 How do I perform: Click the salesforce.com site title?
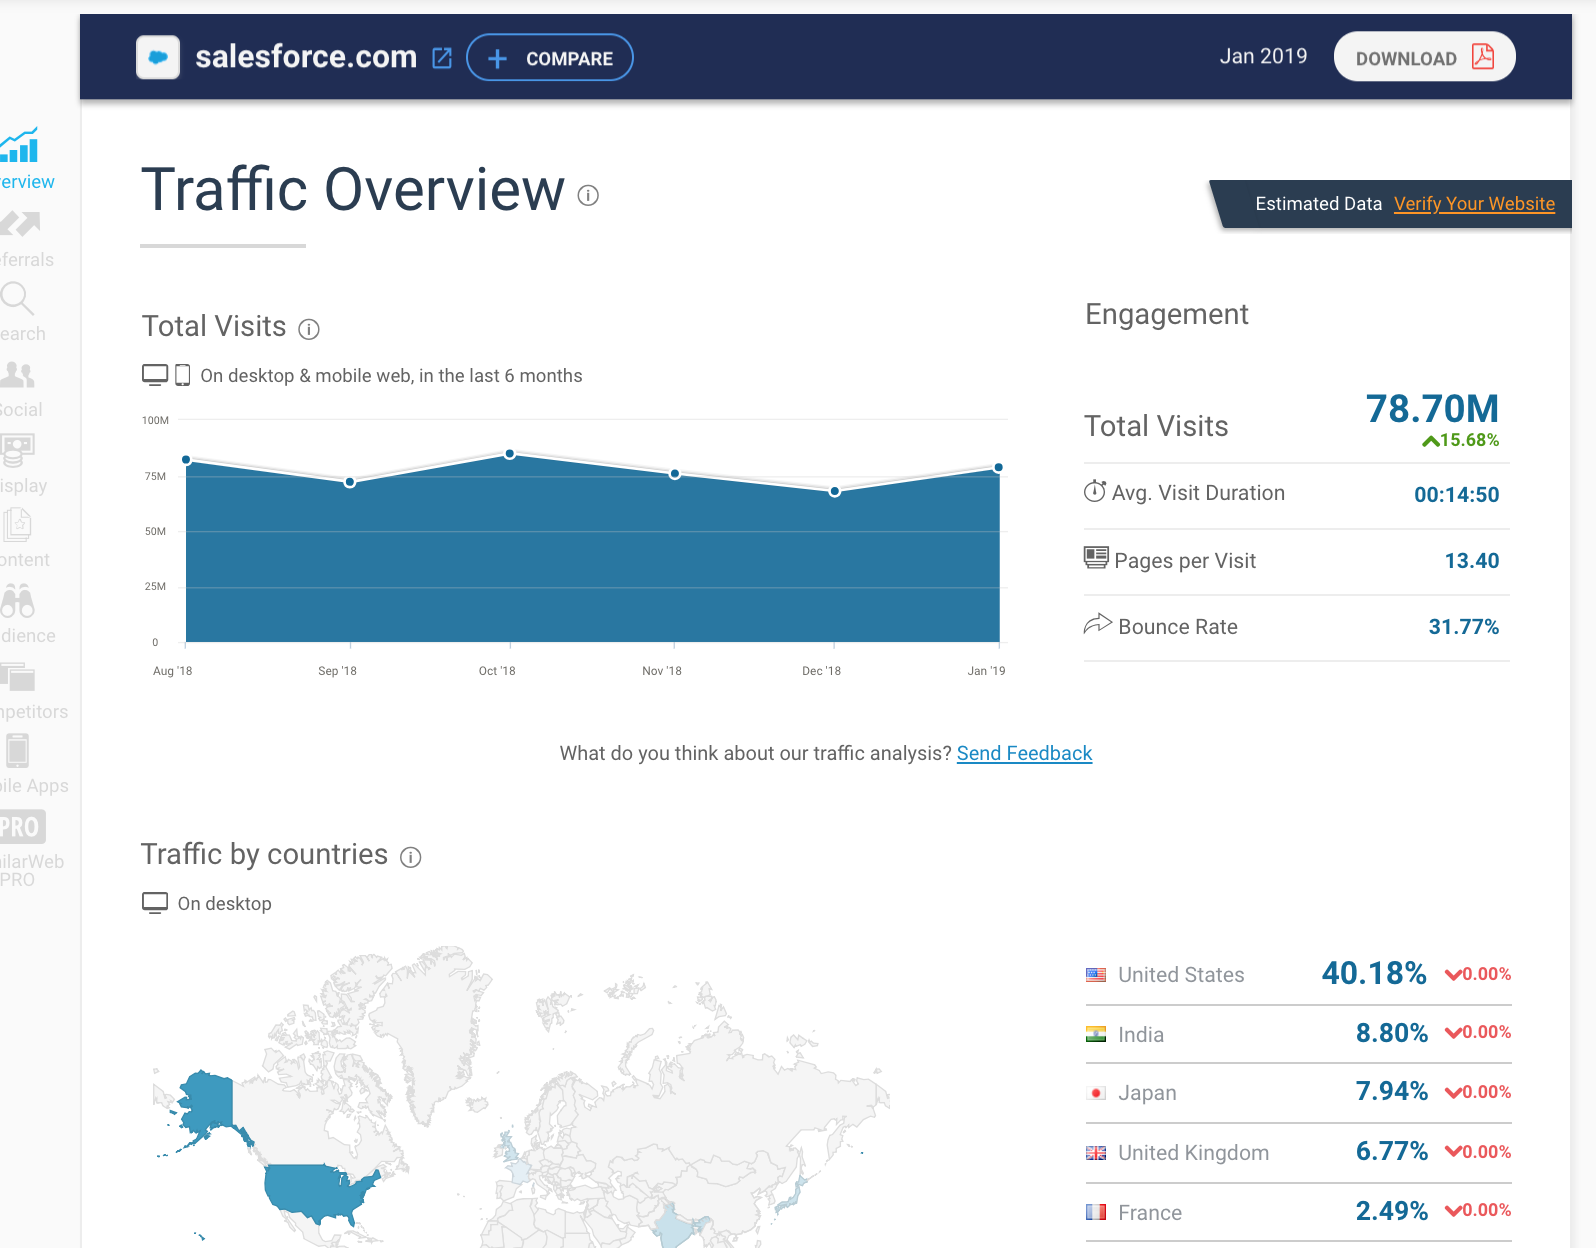[x=306, y=57]
